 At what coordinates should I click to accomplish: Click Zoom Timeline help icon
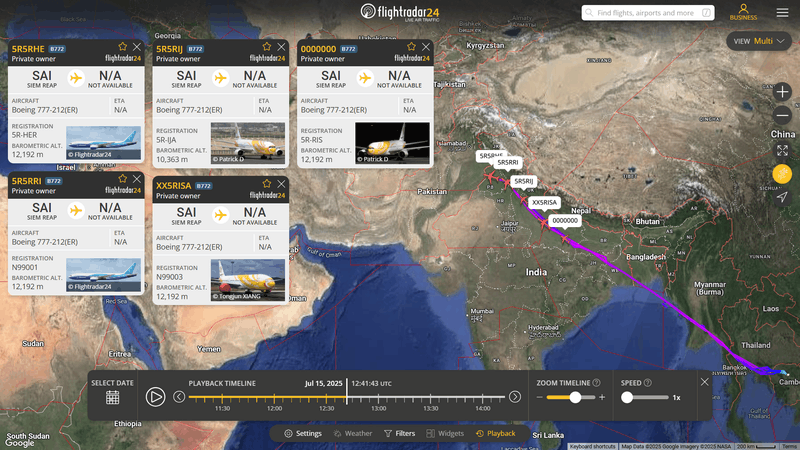(x=596, y=383)
